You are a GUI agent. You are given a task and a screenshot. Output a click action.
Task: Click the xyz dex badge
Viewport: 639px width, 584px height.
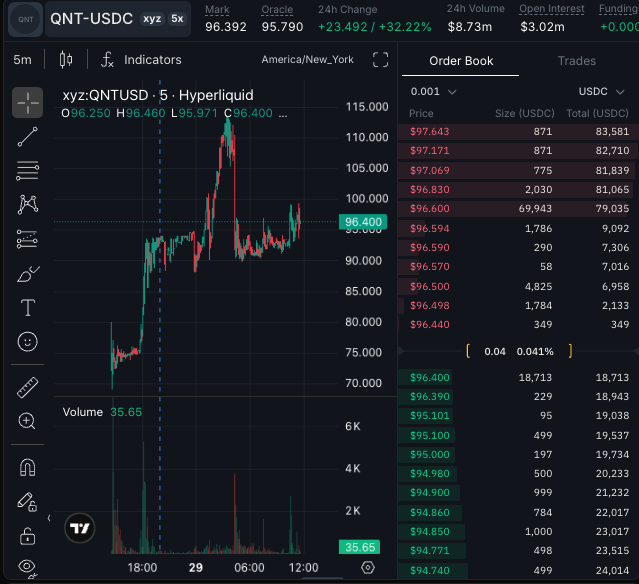click(152, 19)
